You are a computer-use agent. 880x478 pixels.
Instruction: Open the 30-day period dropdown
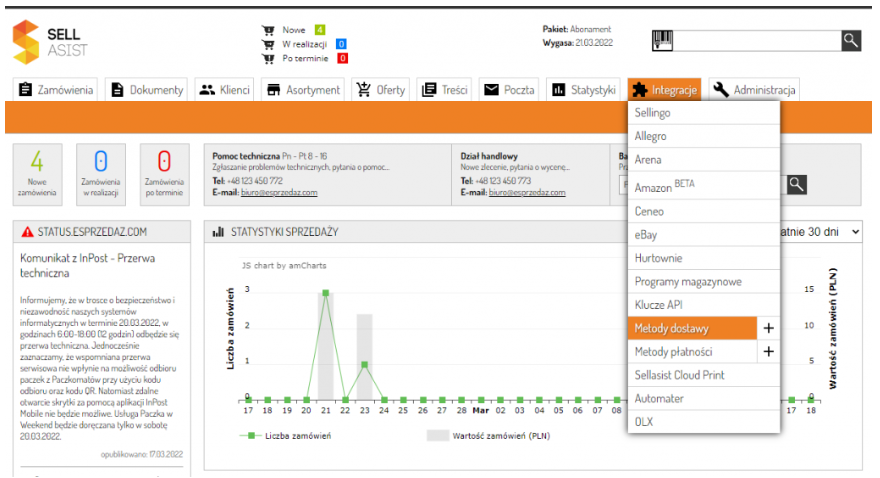click(x=820, y=232)
